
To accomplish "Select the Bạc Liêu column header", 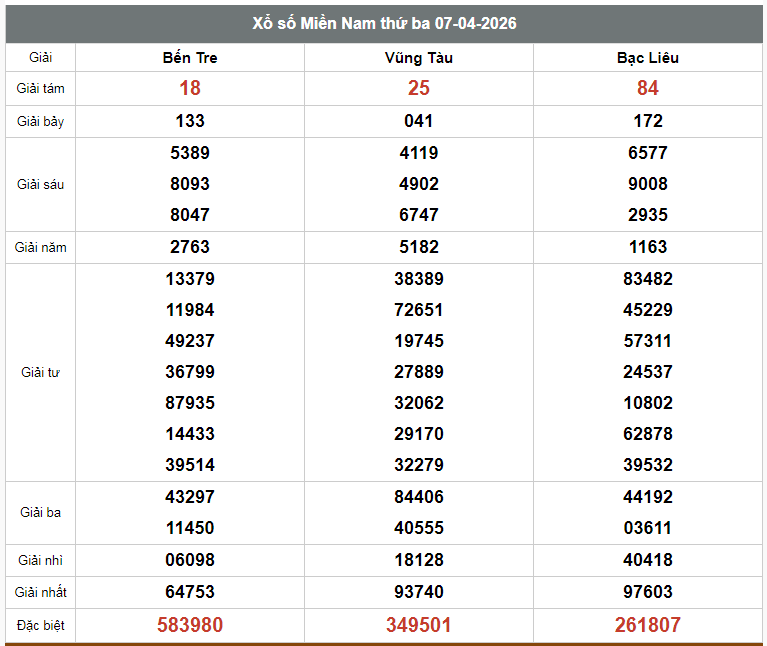I will coord(647,58).
